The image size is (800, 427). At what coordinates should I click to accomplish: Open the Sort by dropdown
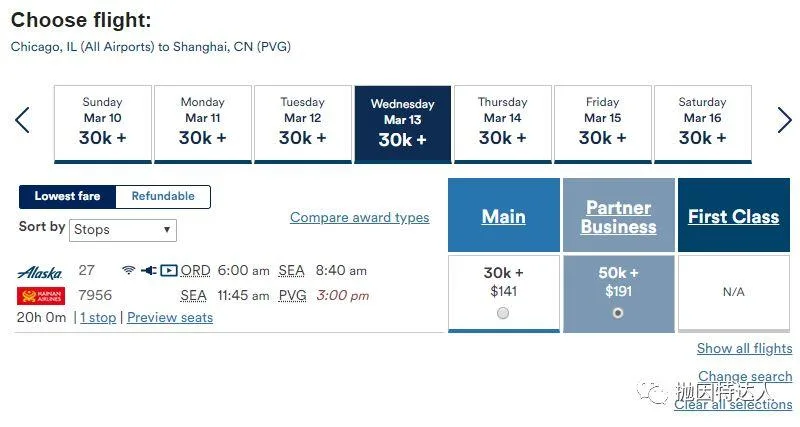123,230
